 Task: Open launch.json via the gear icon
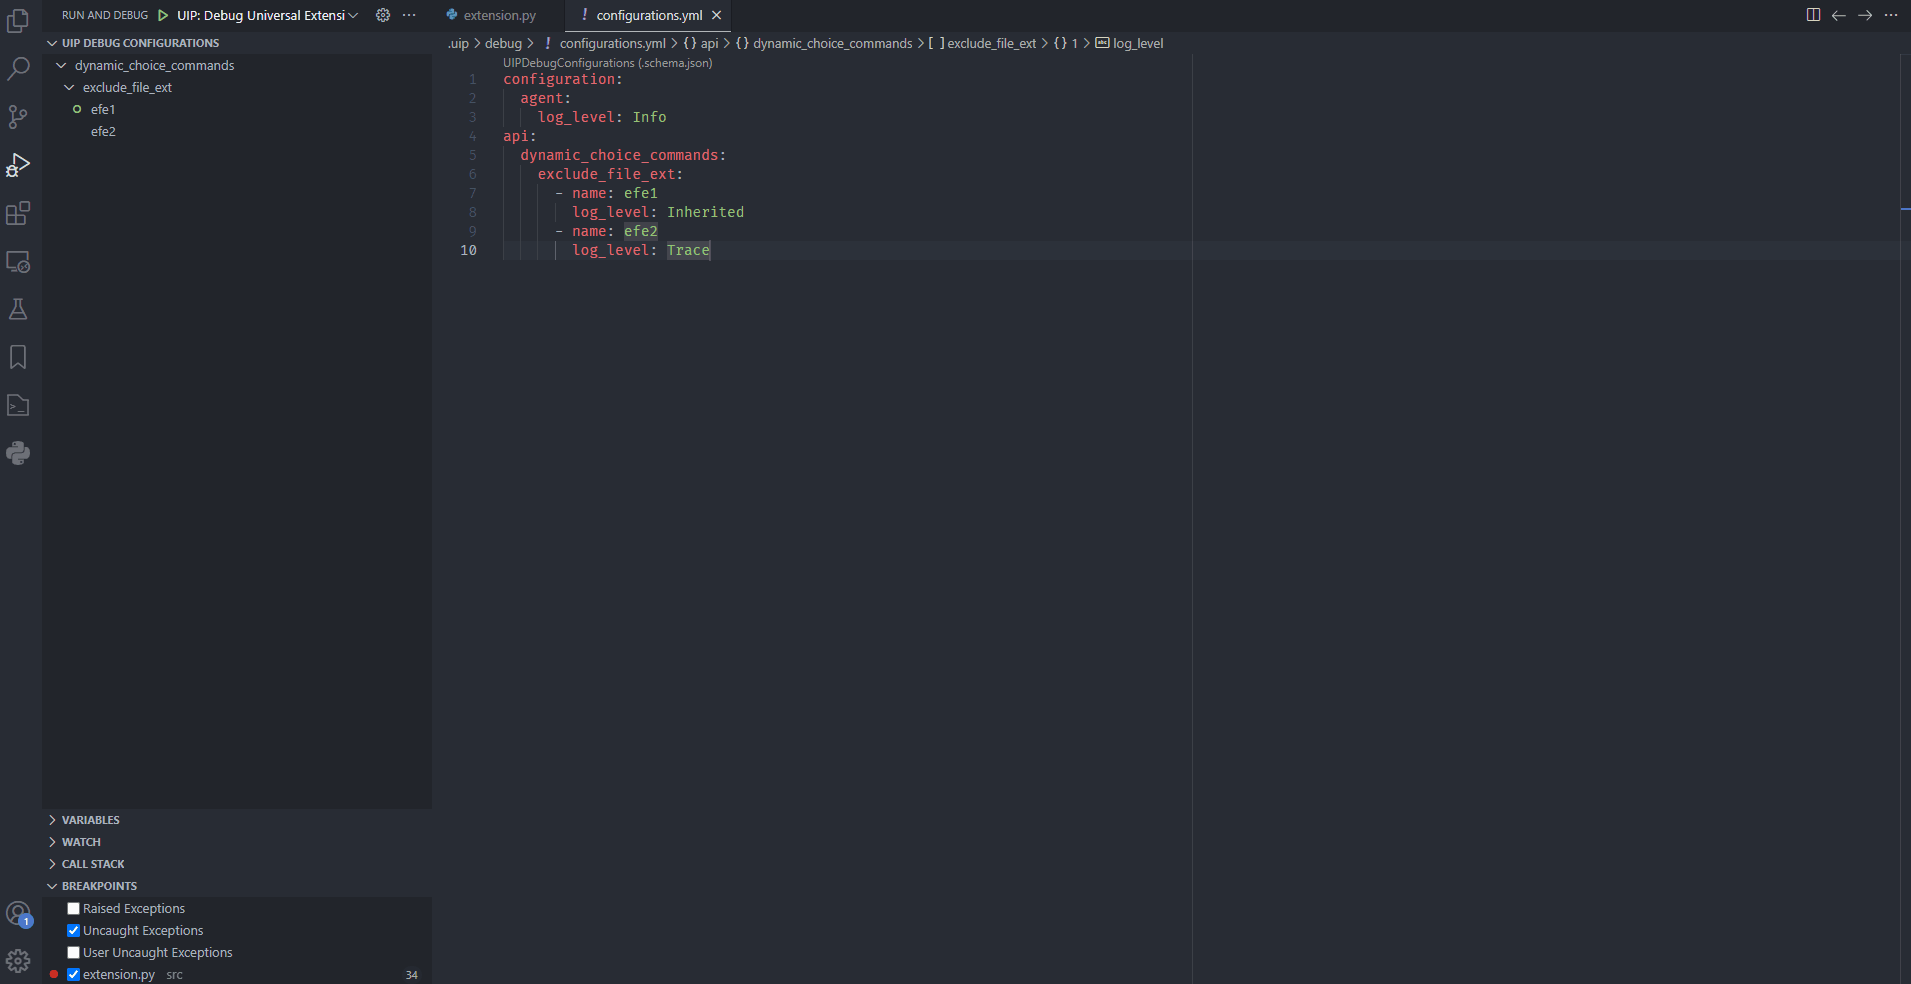[x=383, y=15]
